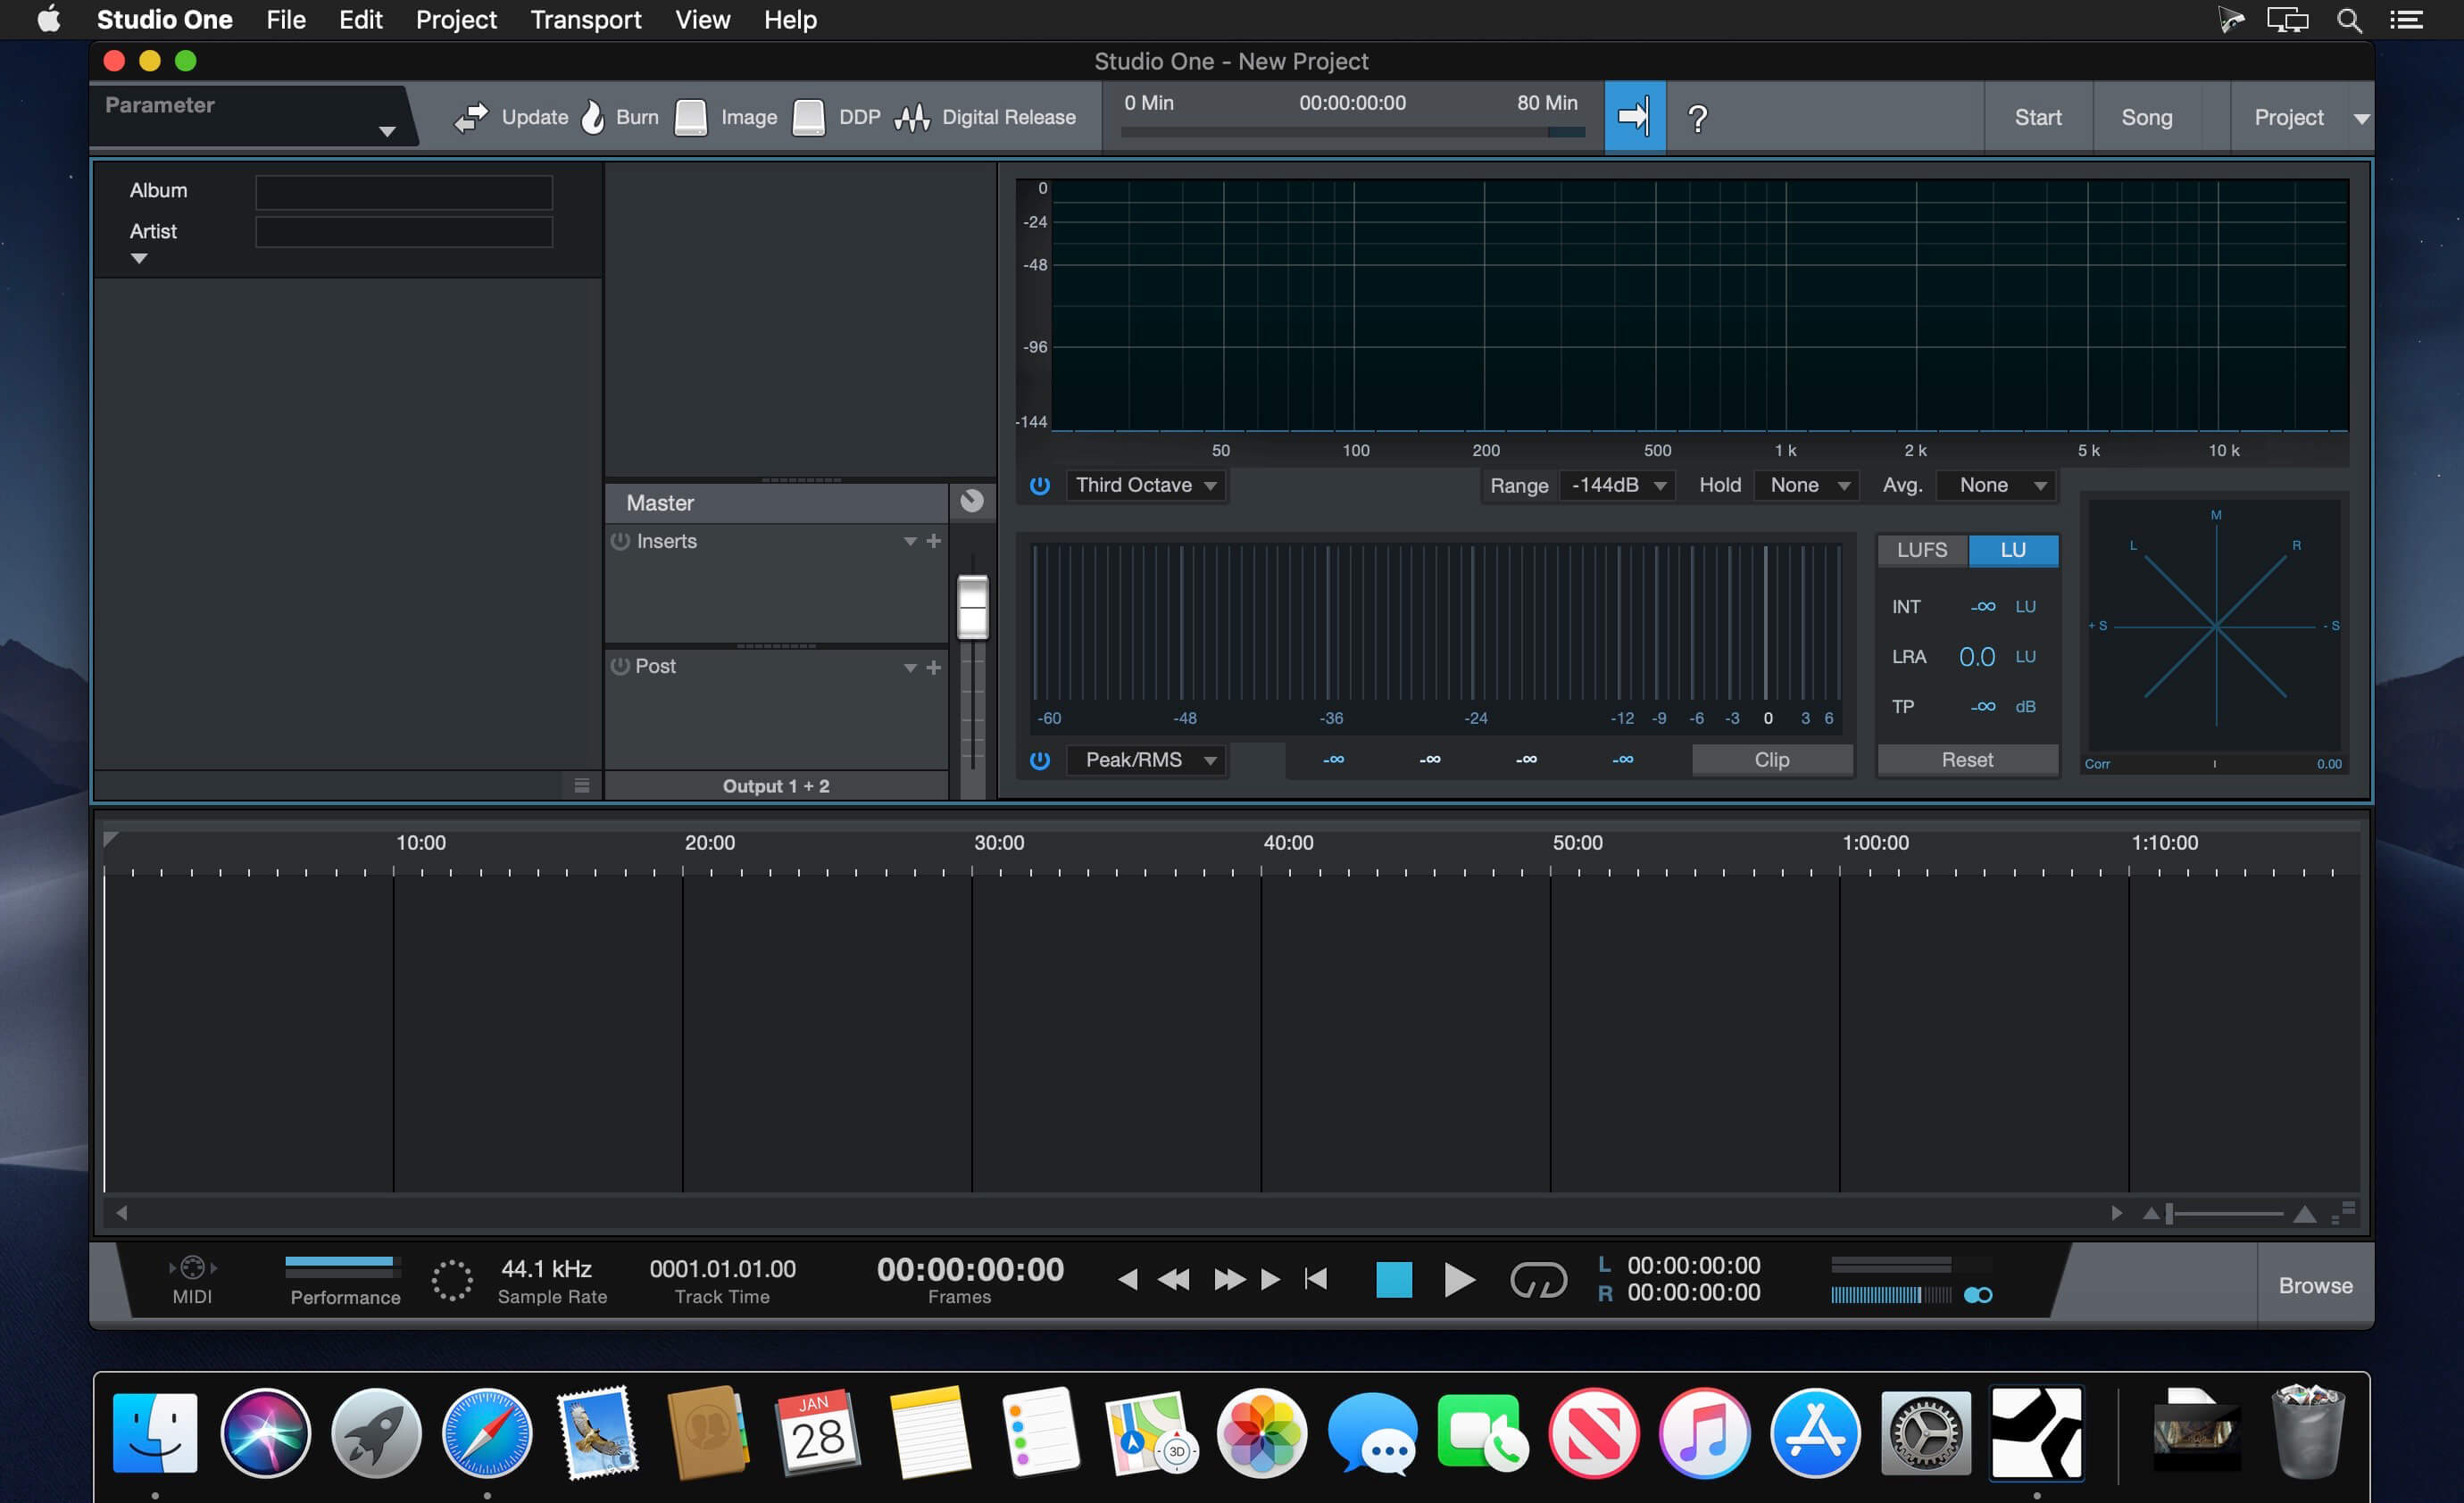
Task: Reset the loudness meter
Action: click(x=1967, y=760)
